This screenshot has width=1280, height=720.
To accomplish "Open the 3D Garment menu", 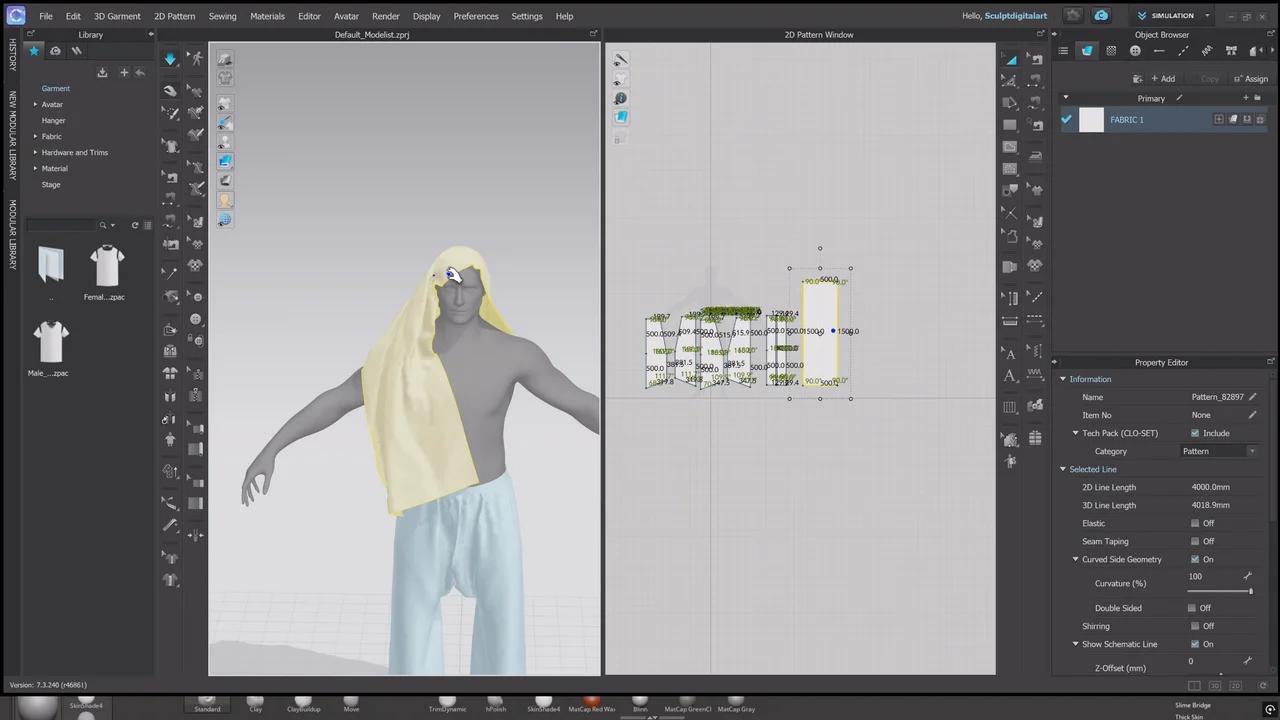I will tap(117, 16).
